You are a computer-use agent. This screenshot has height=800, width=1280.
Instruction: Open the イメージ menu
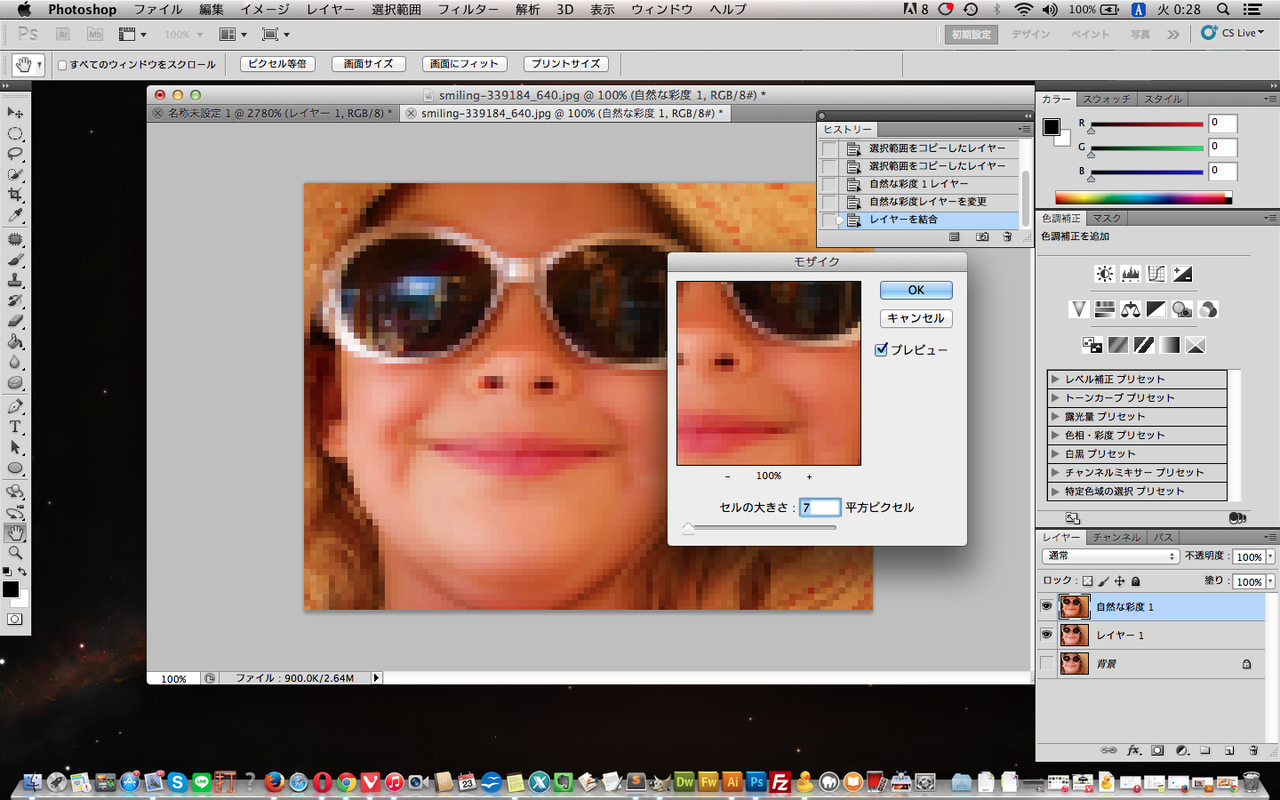coord(265,9)
